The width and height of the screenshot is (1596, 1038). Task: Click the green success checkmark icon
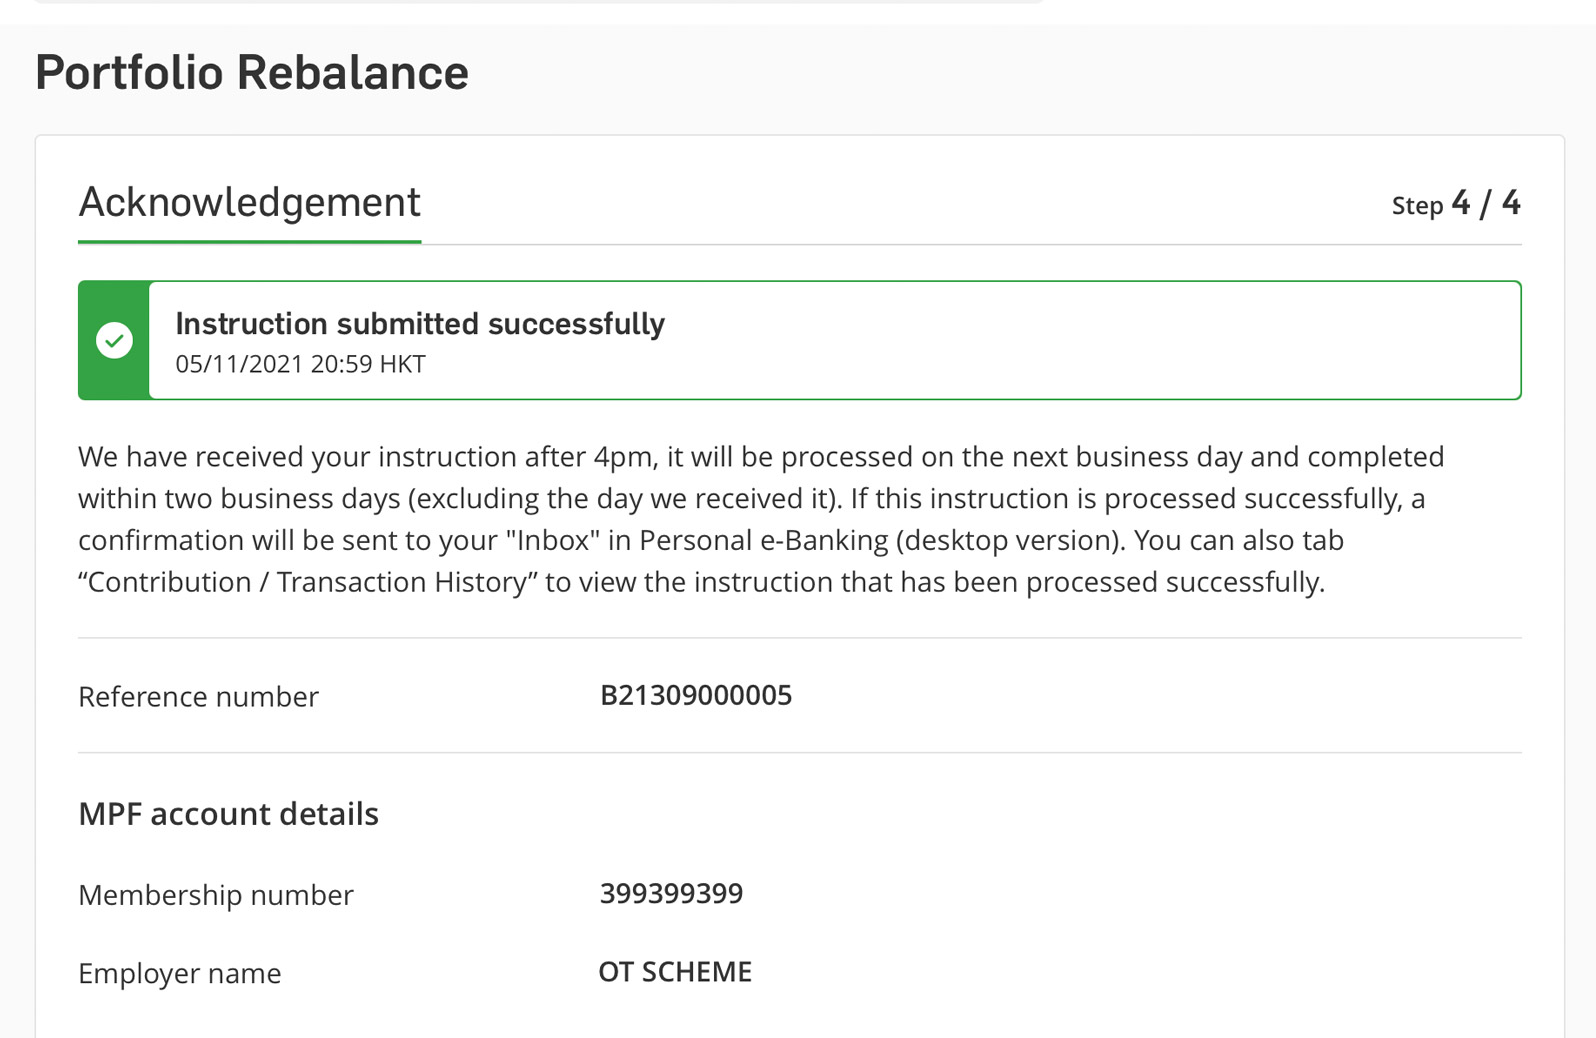114,340
